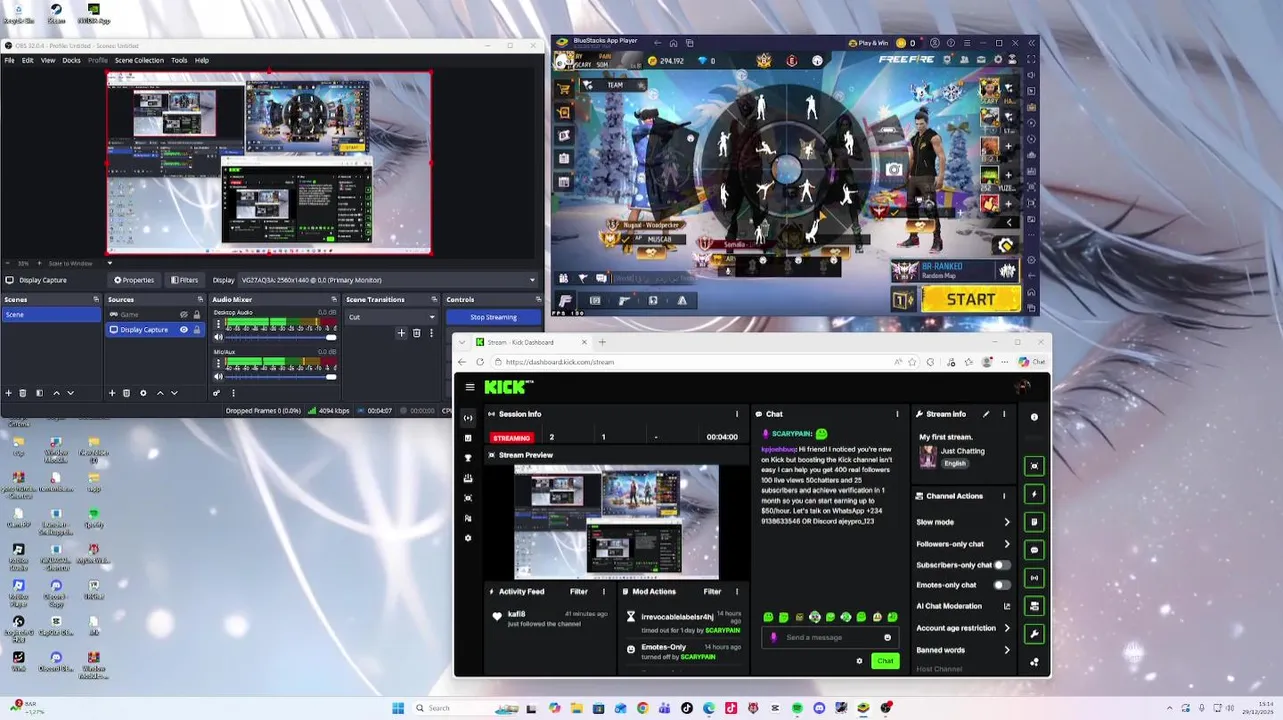Mute Mic/Aux speaker icon
The height and width of the screenshot is (720, 1283).
(219, 376)
